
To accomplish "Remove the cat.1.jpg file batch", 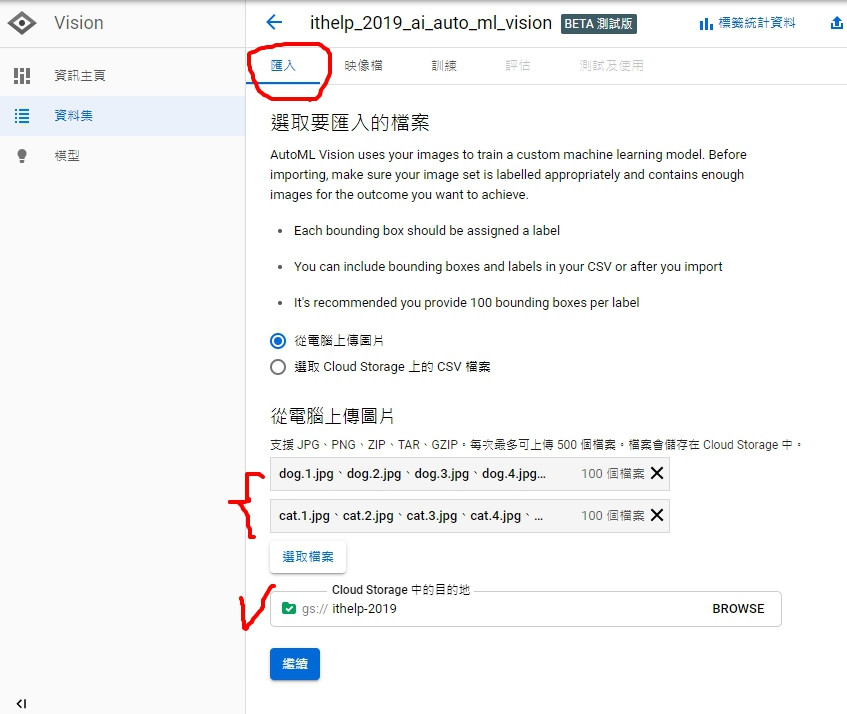I will point(657,515).
